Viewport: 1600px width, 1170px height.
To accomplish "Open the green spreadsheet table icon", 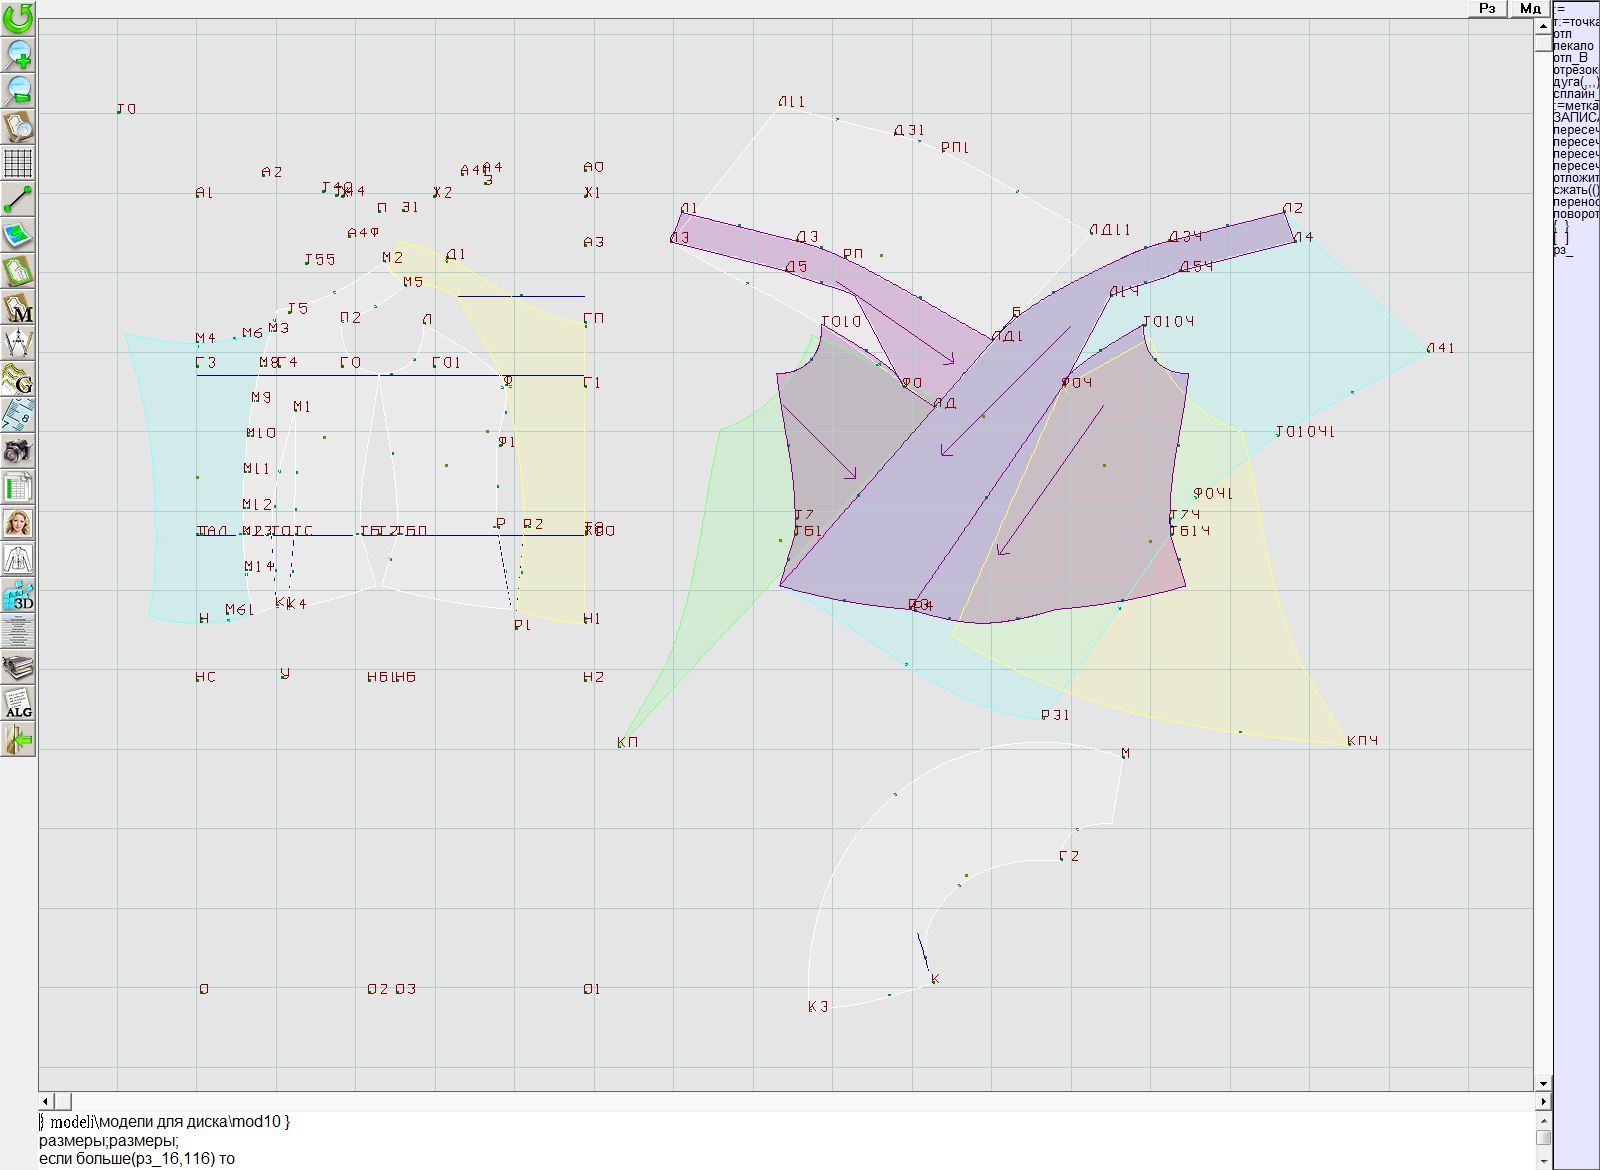I will (18, 488).
